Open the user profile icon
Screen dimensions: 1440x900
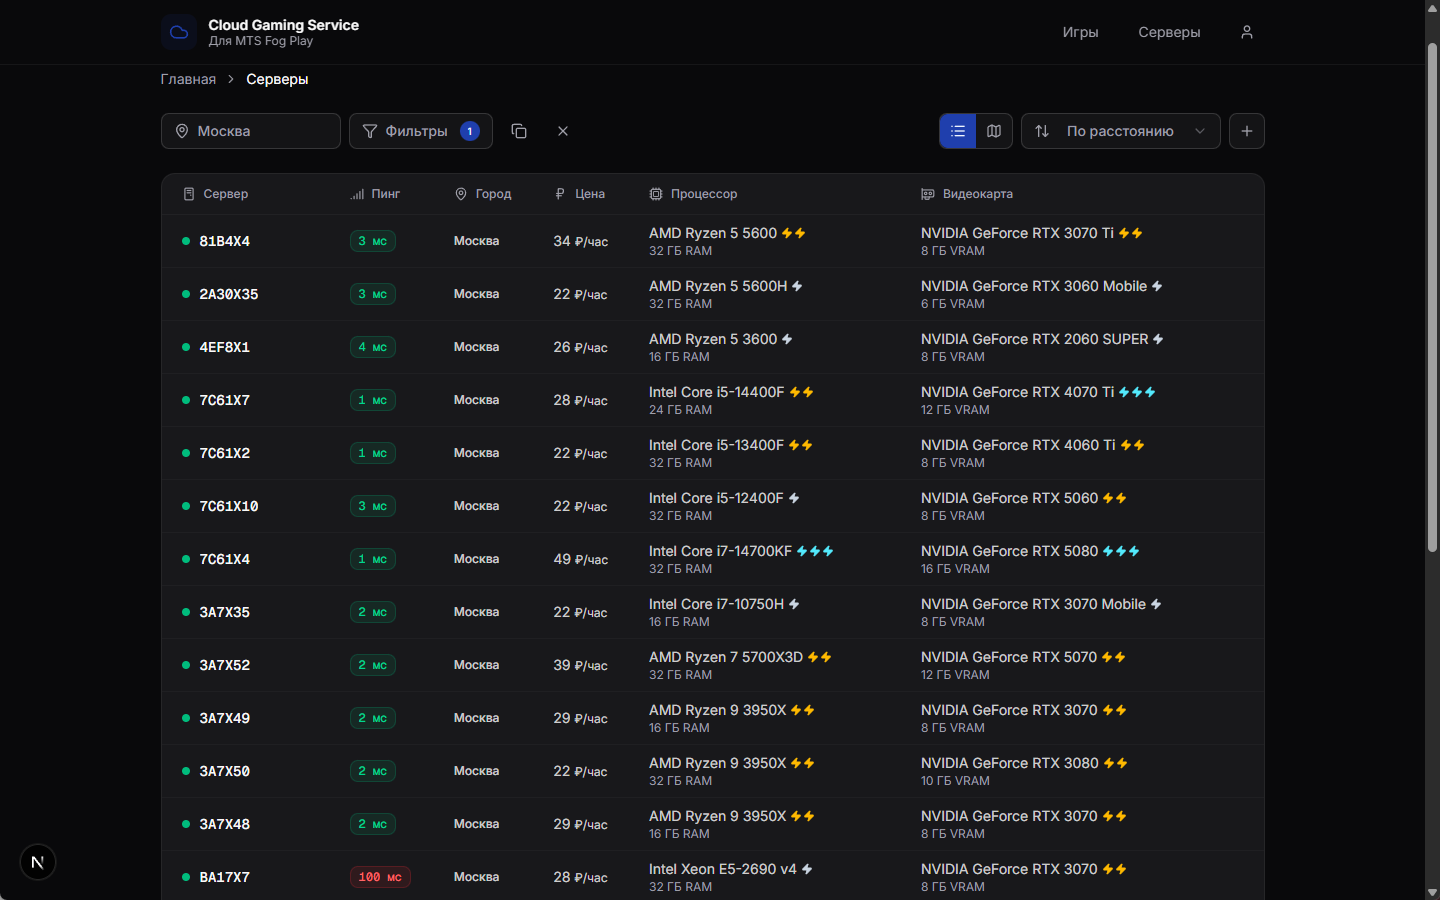coord(1246,32)
